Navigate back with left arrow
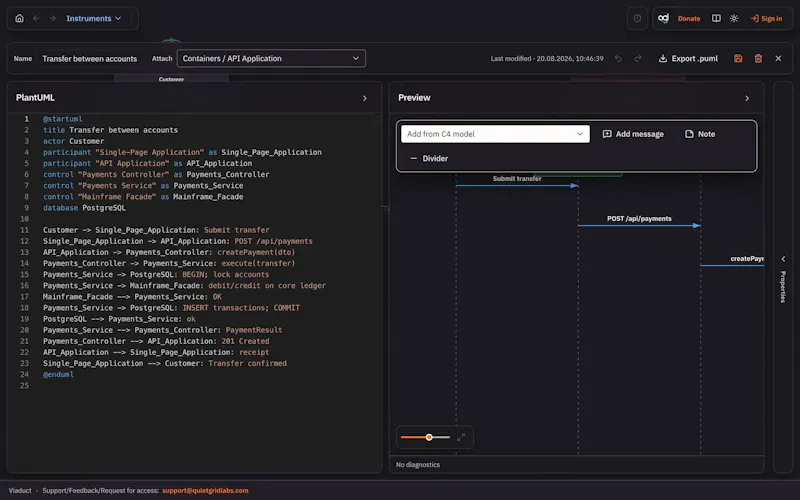This screenshot has height=500, width=800. point(36,18)
